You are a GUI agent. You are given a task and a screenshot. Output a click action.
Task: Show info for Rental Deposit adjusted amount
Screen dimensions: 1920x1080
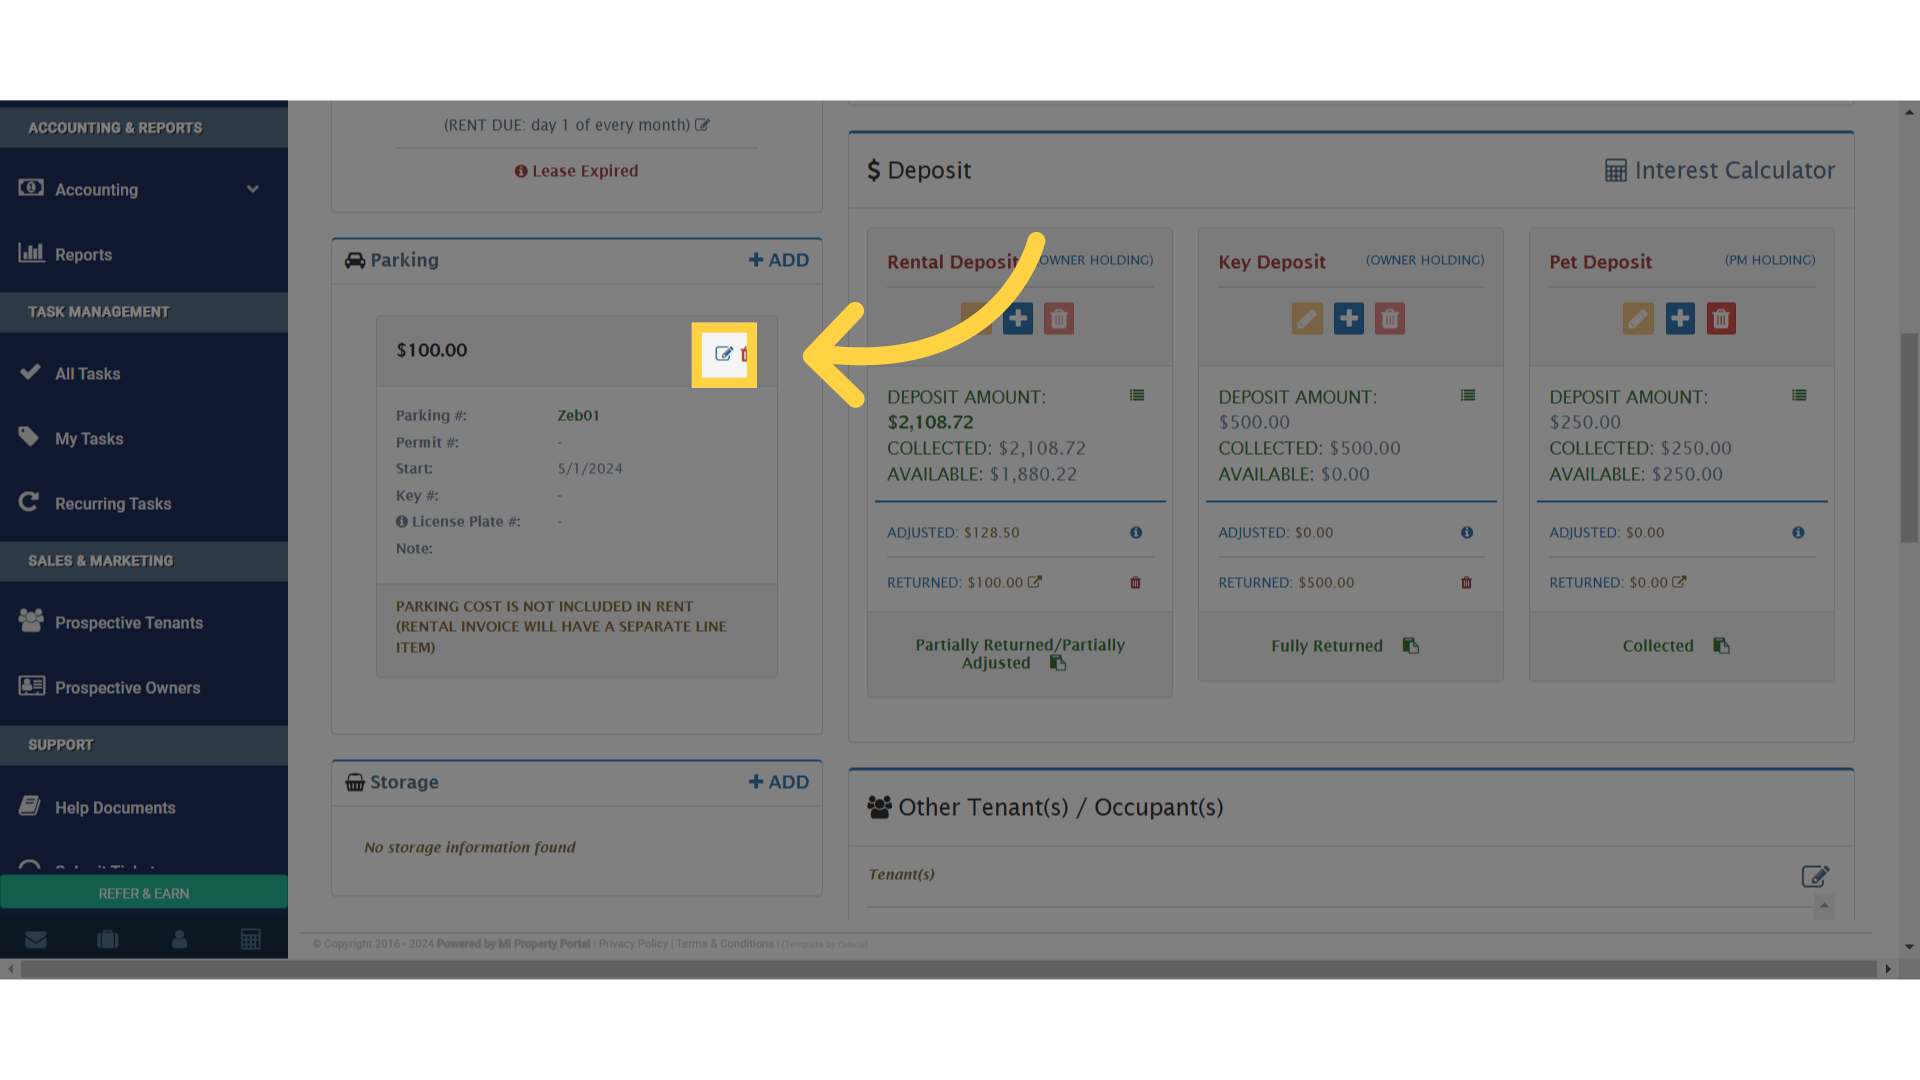(x=1136, y=533)
